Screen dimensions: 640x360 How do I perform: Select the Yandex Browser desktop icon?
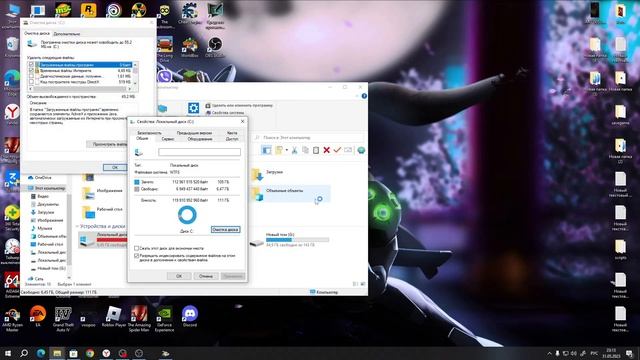(x=12, y=114)
